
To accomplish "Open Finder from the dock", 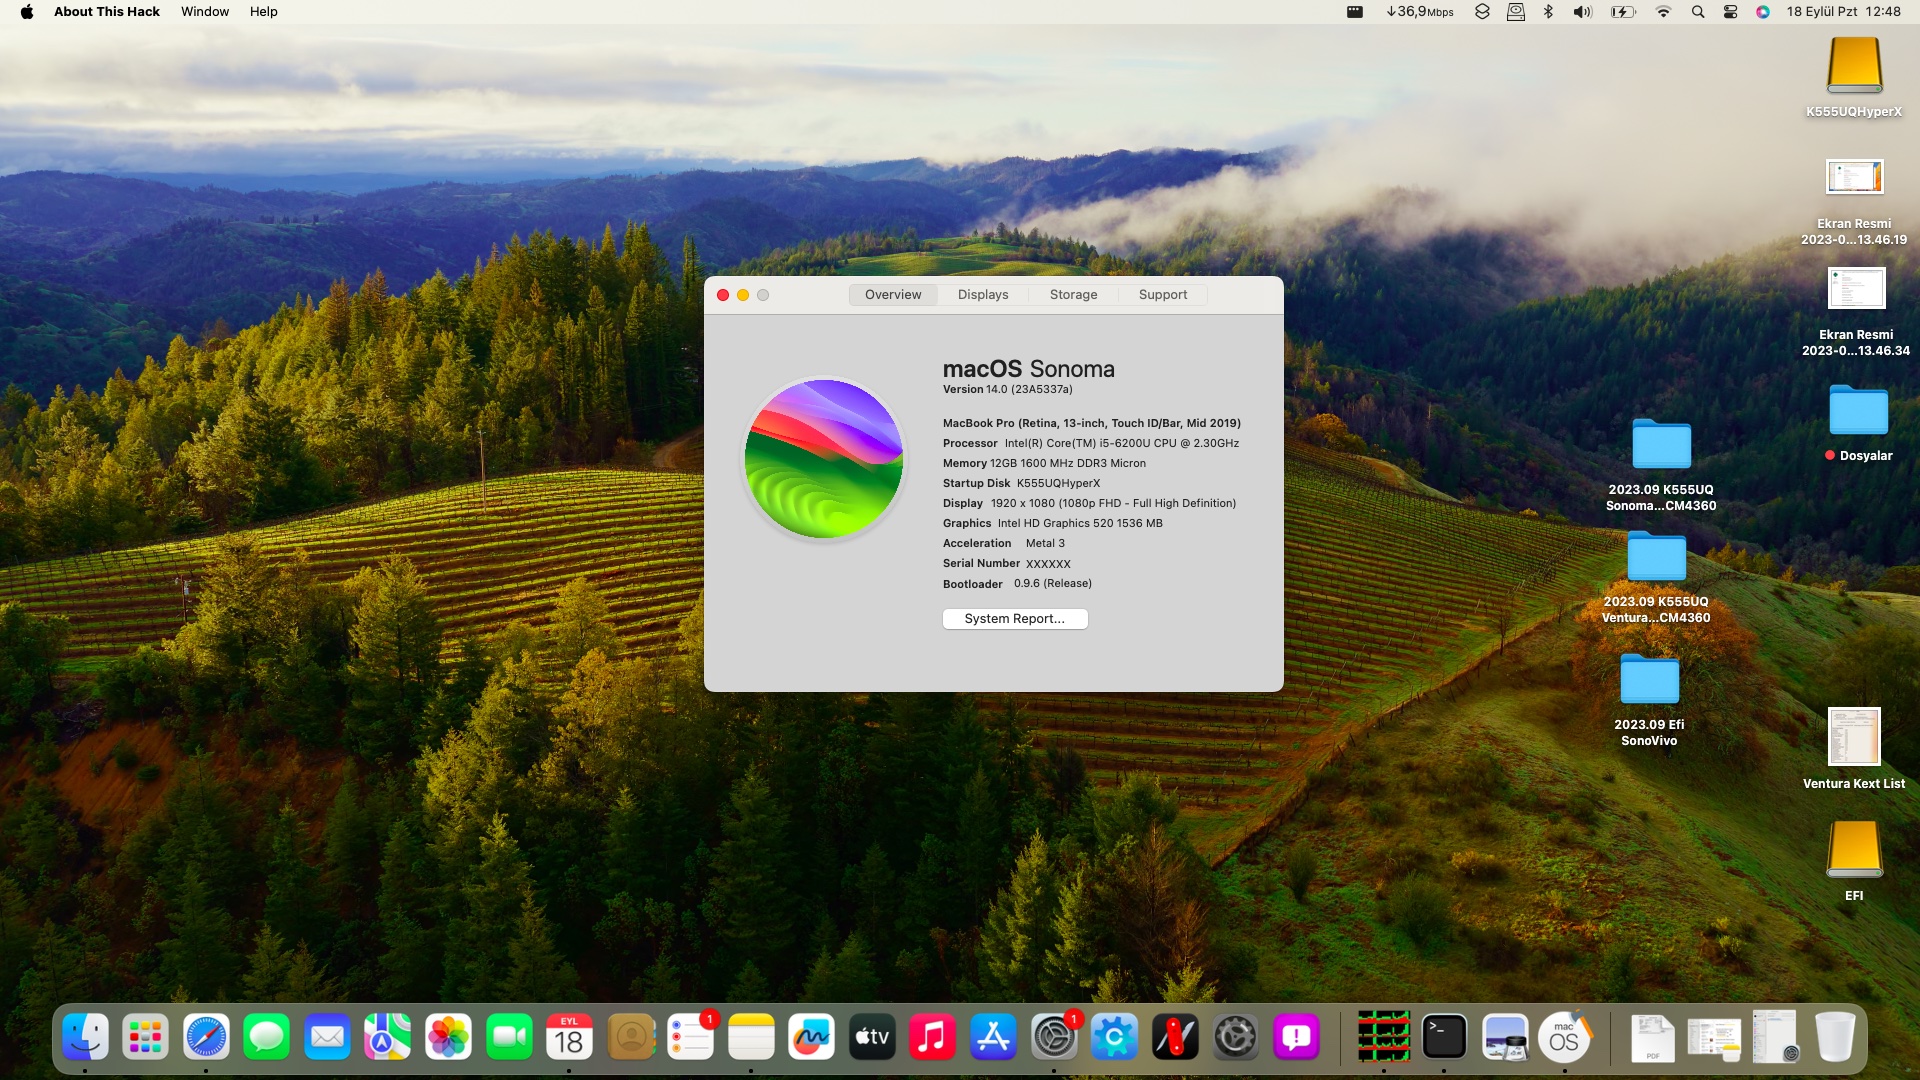I will click(85, 1037).
